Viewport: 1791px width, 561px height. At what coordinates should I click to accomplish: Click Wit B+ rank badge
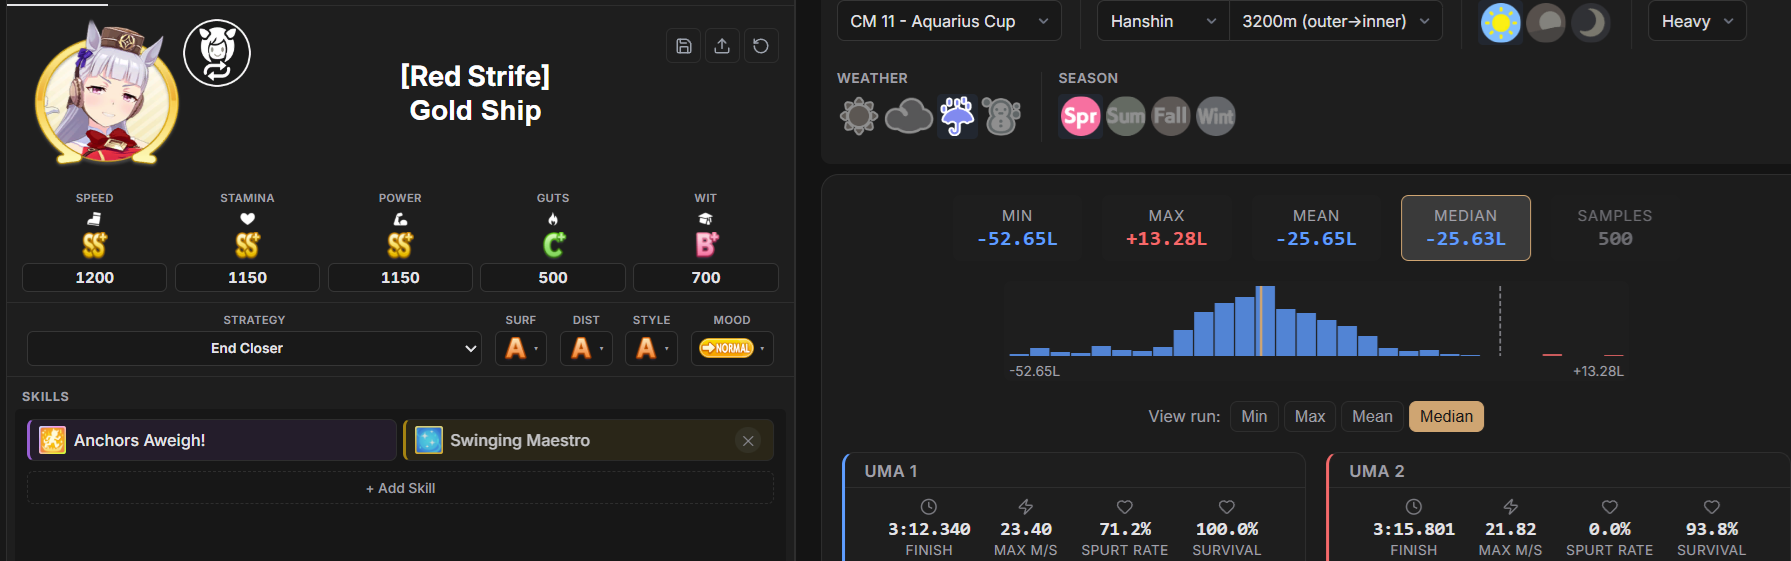click(706, 245)
